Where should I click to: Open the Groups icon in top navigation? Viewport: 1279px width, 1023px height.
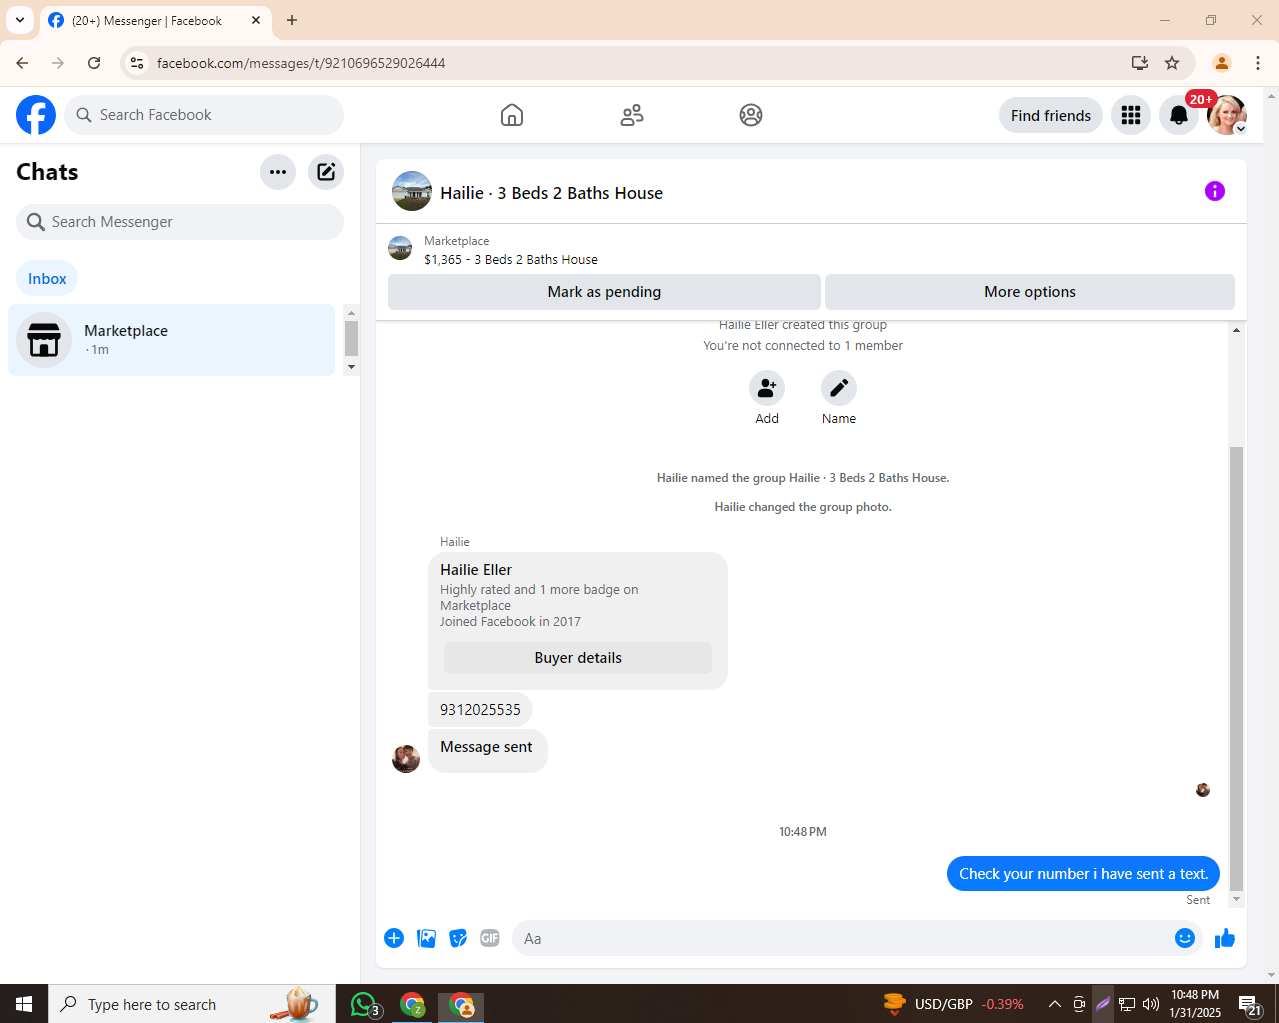[751, 115]
